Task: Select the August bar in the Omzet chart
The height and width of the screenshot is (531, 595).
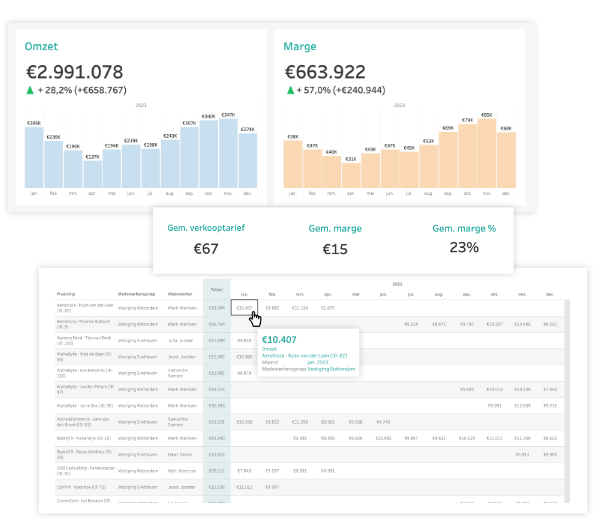Action: click(170, 164)
